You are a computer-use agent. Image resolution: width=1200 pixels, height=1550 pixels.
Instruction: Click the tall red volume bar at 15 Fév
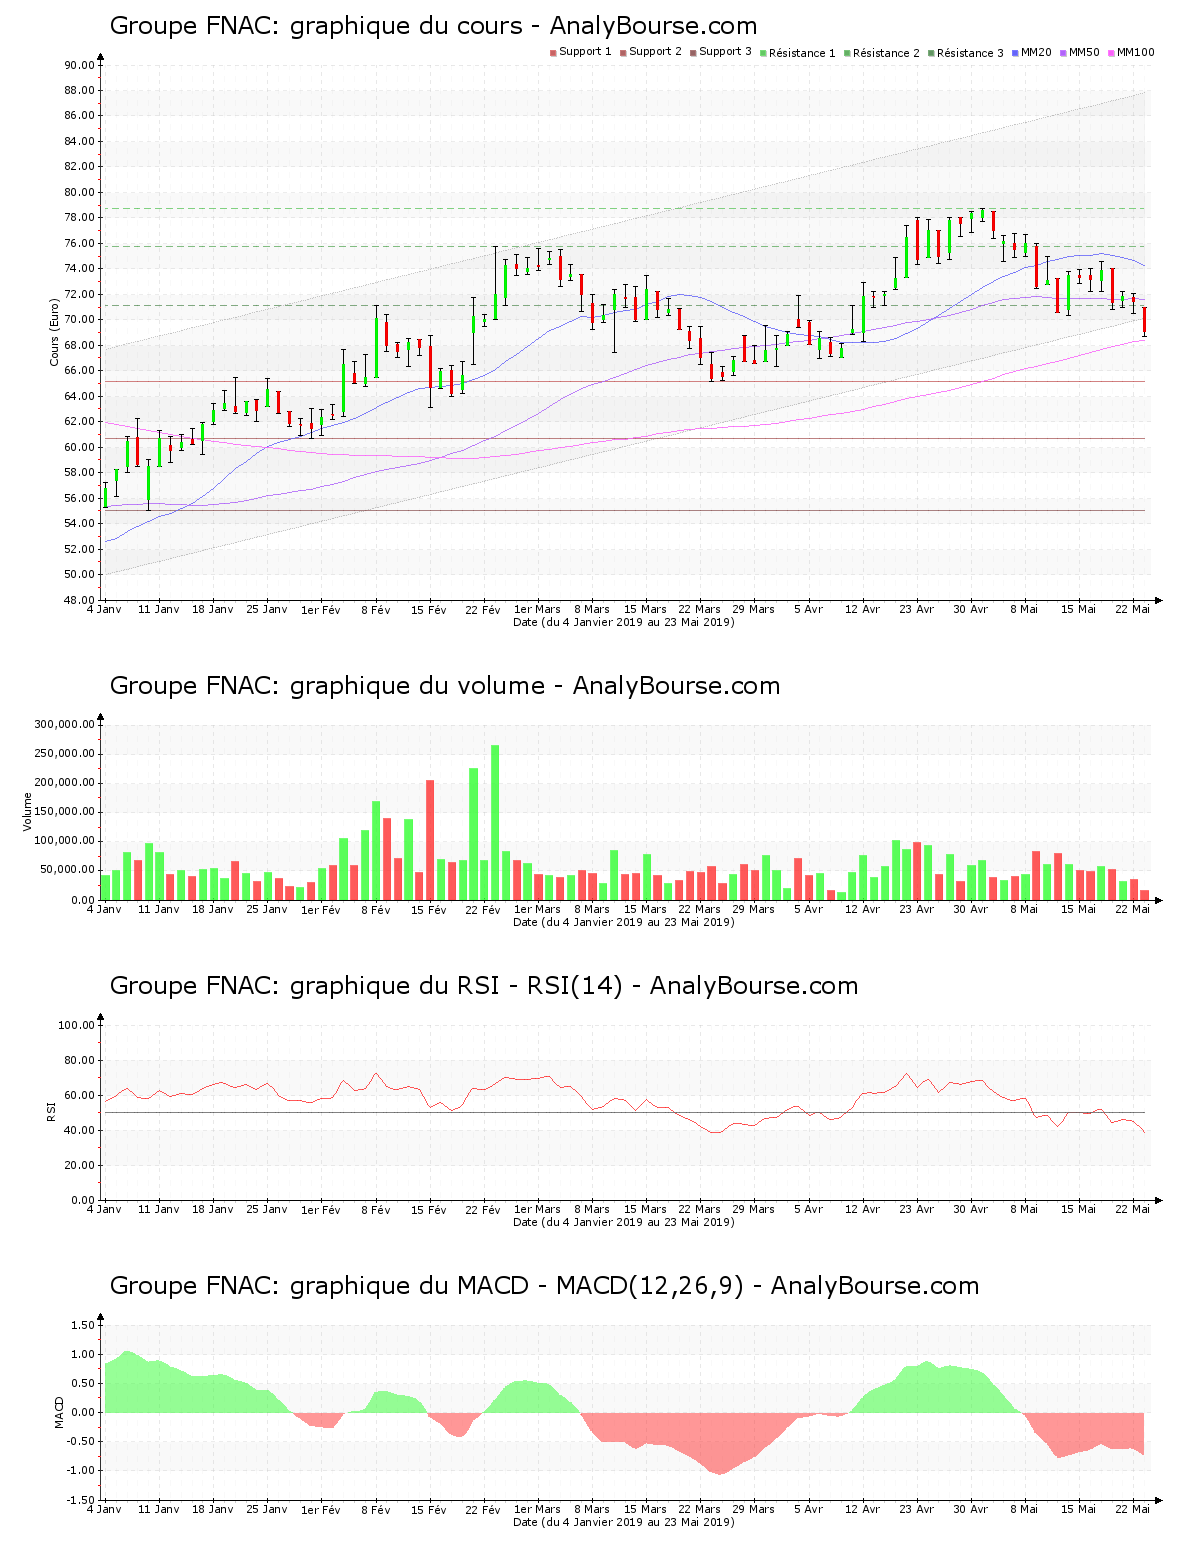click(x=430, y=840)
